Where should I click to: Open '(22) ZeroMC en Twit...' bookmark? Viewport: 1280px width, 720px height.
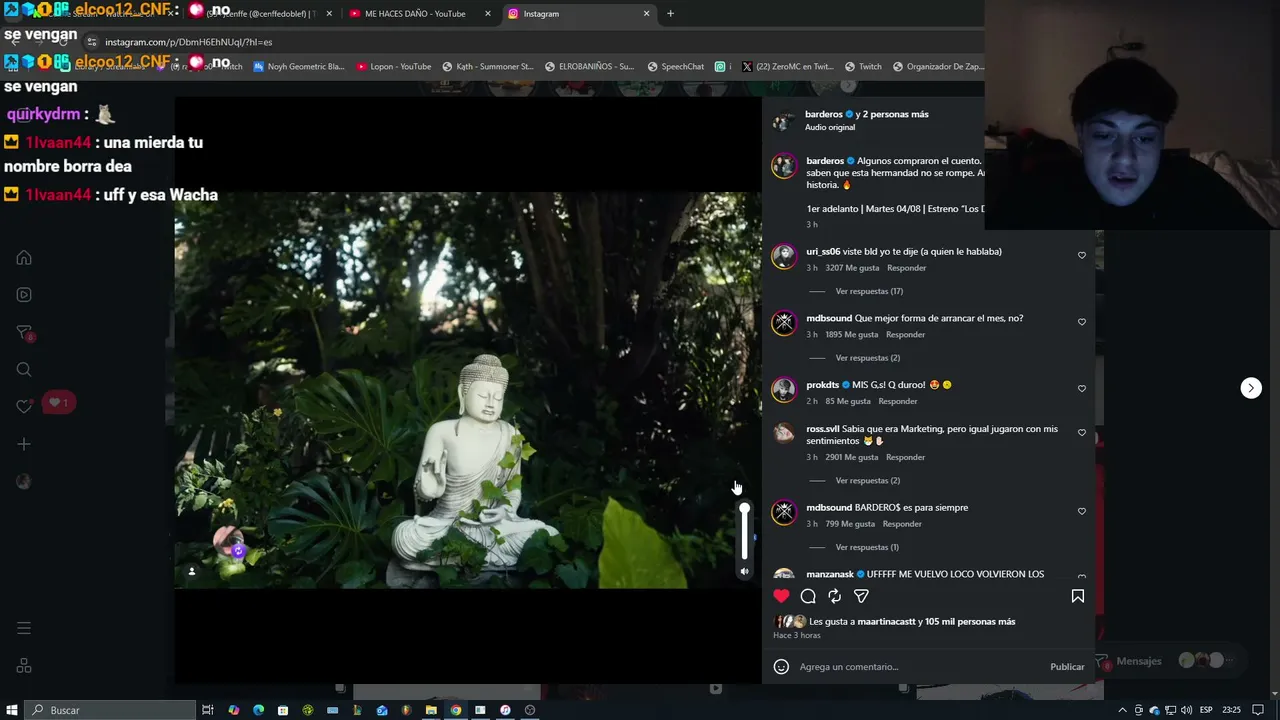tap(787, 67)
